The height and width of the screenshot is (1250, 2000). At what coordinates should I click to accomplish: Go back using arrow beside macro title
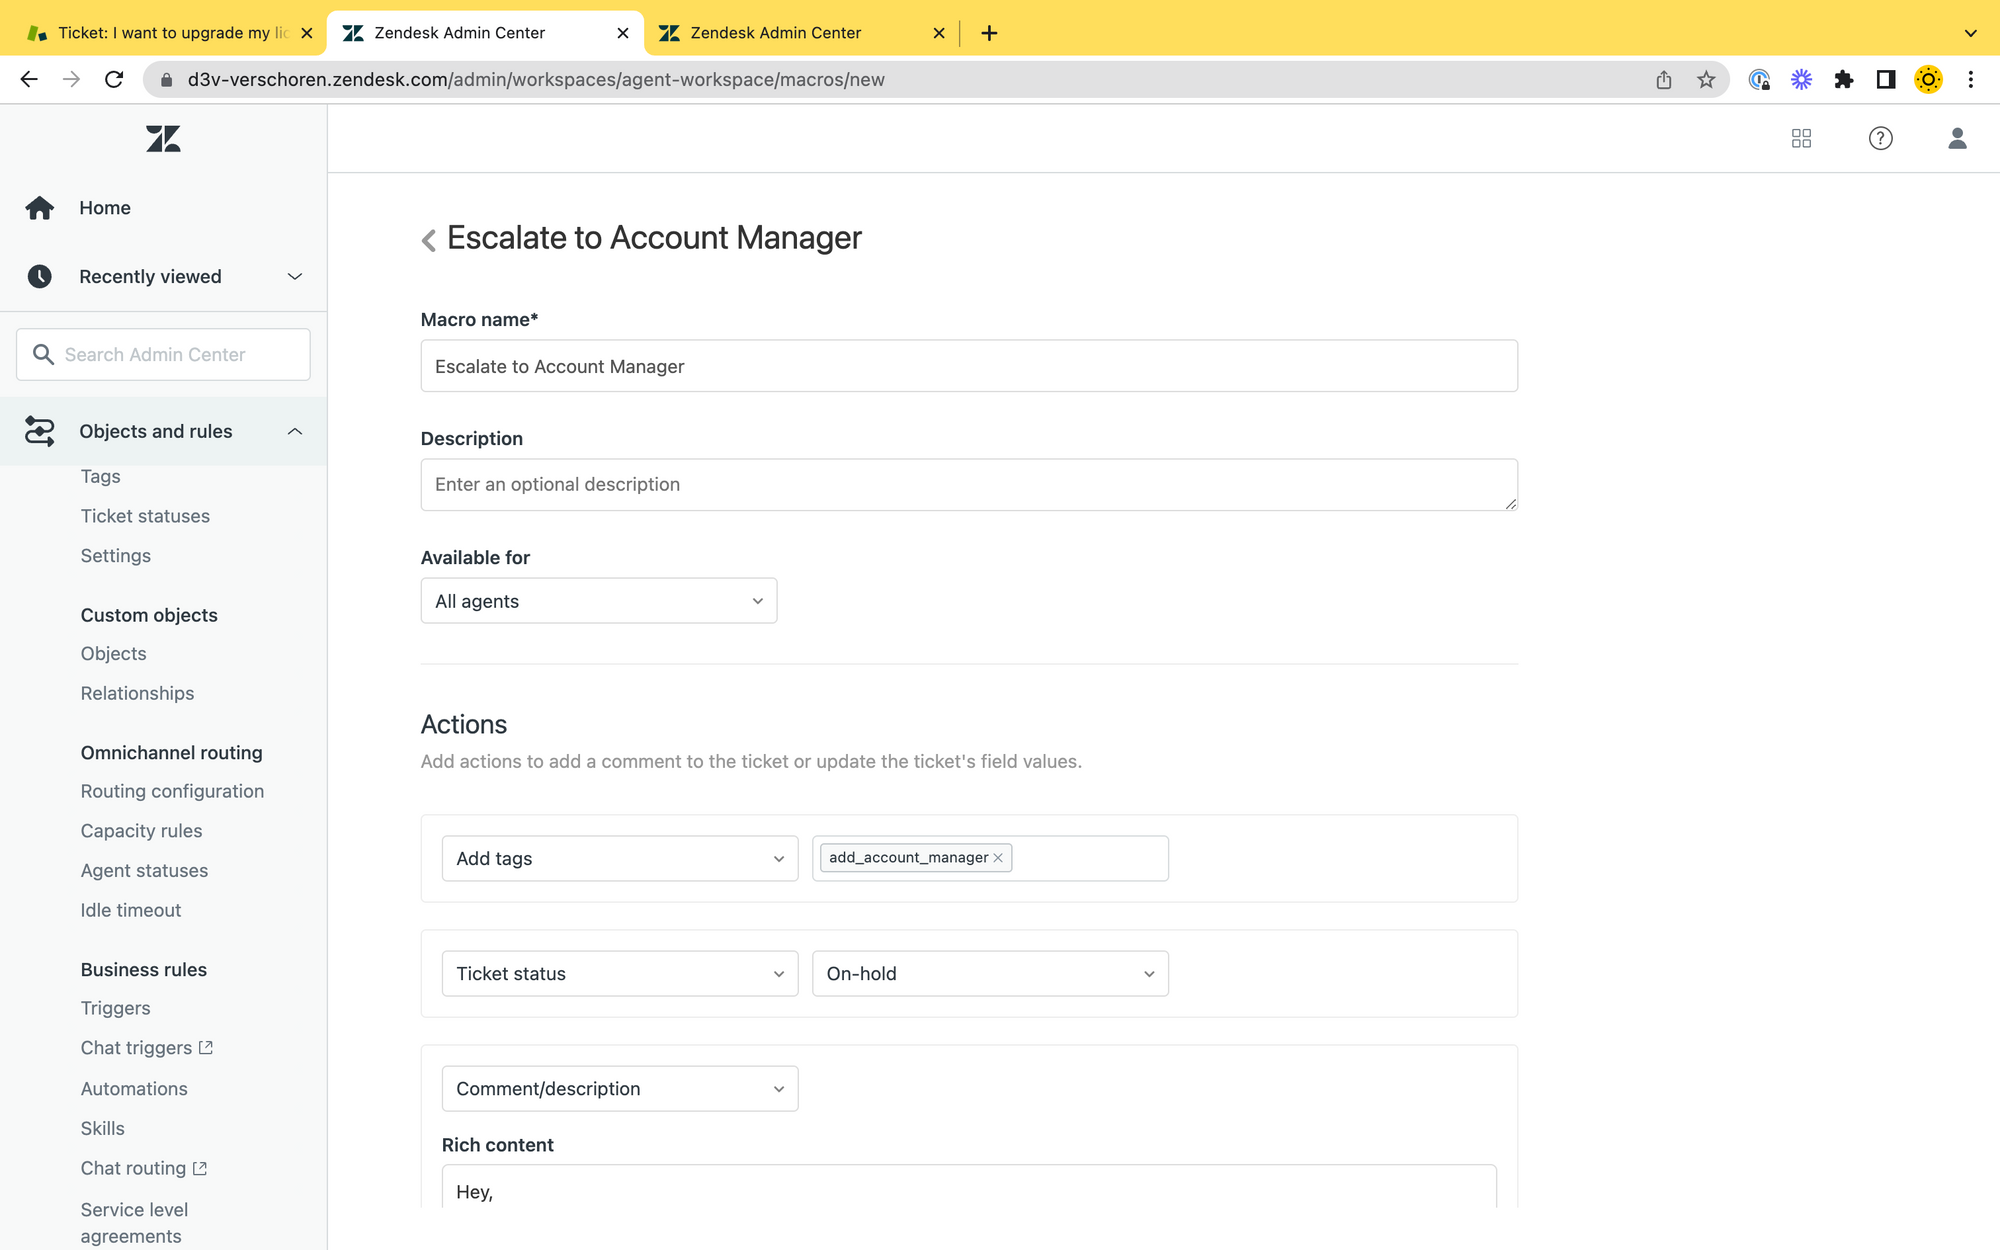[x=429, y=240]
